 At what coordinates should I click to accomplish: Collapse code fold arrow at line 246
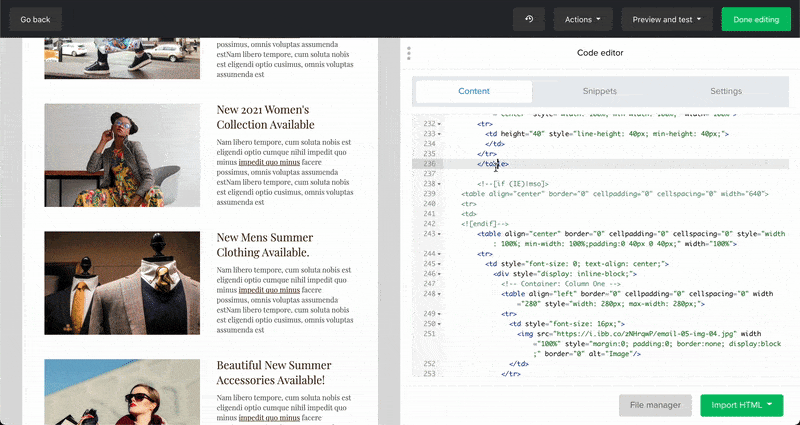439,274
